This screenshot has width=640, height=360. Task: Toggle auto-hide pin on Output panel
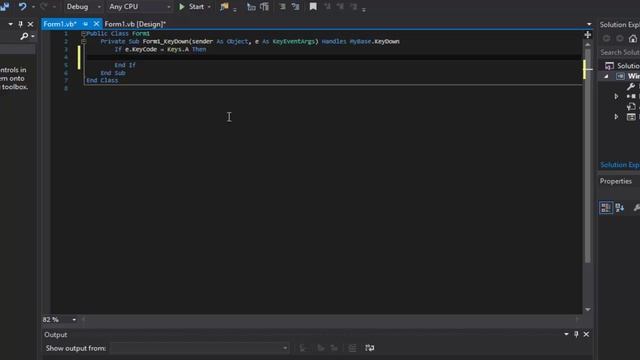[576, 334]
